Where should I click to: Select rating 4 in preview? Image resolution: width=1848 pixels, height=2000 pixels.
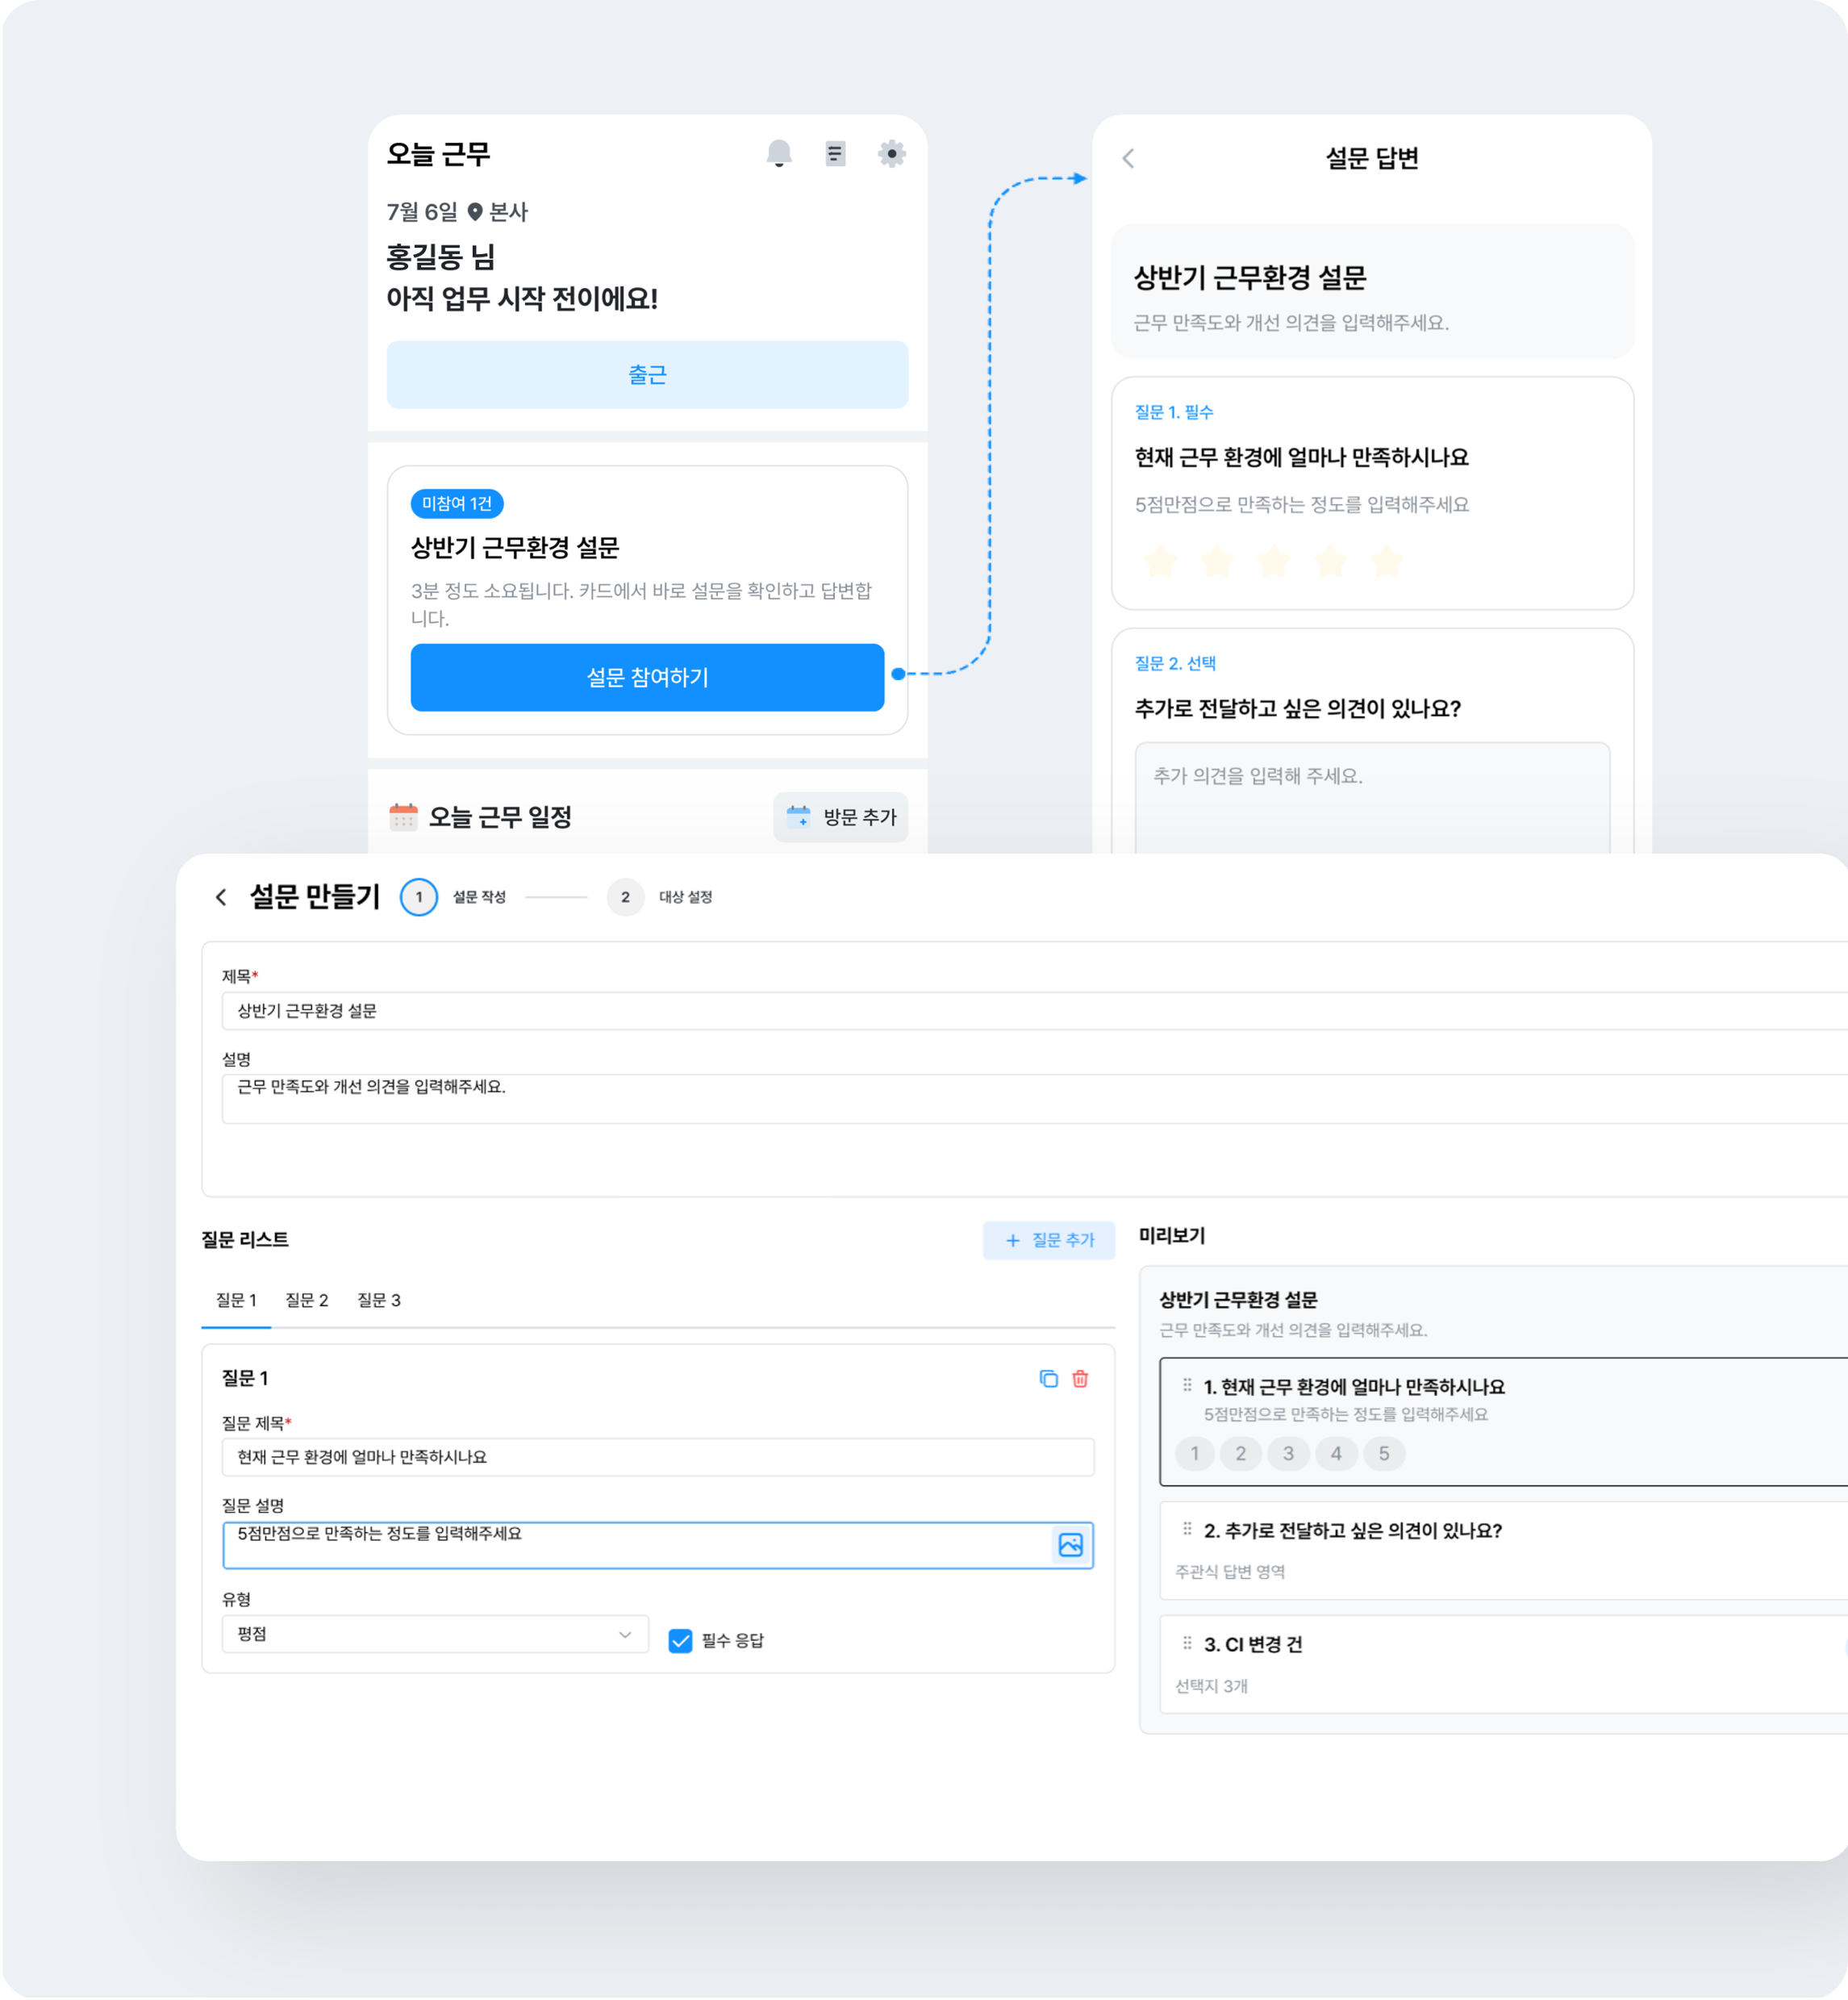tap(1336, 1454)
